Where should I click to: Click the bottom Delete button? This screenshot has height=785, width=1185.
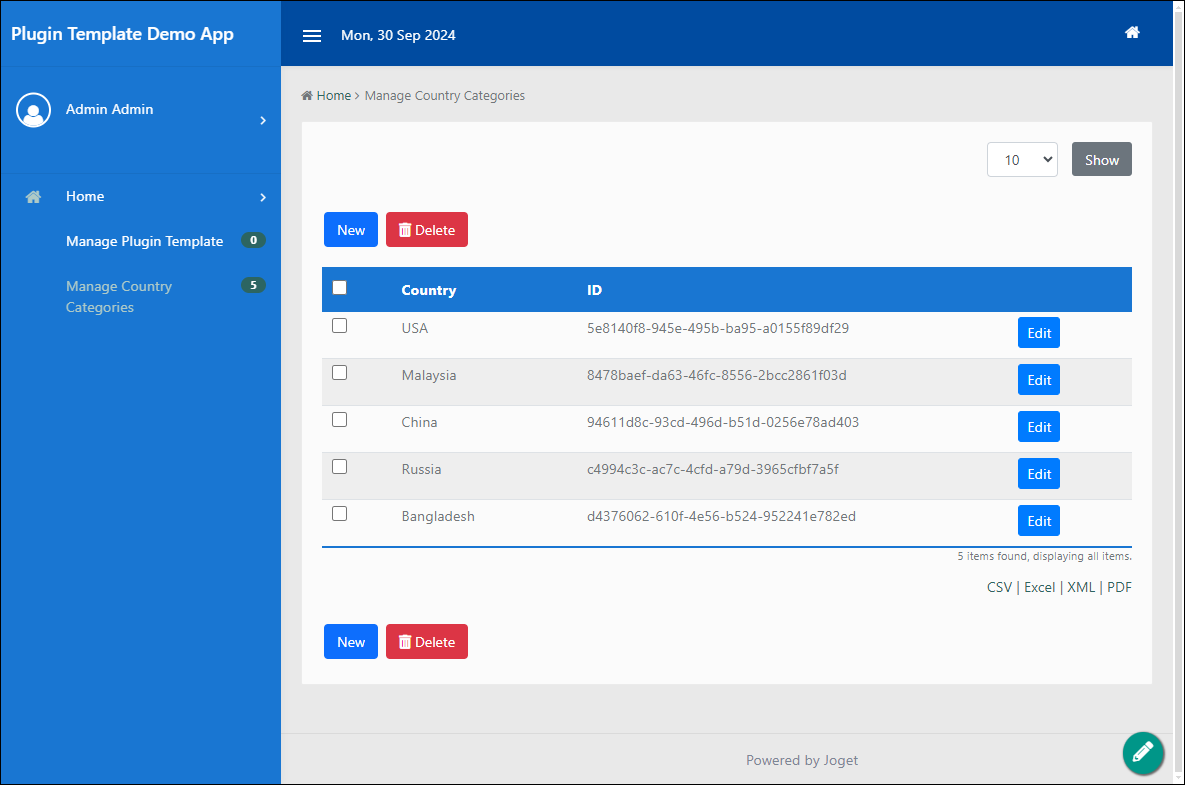426,641
